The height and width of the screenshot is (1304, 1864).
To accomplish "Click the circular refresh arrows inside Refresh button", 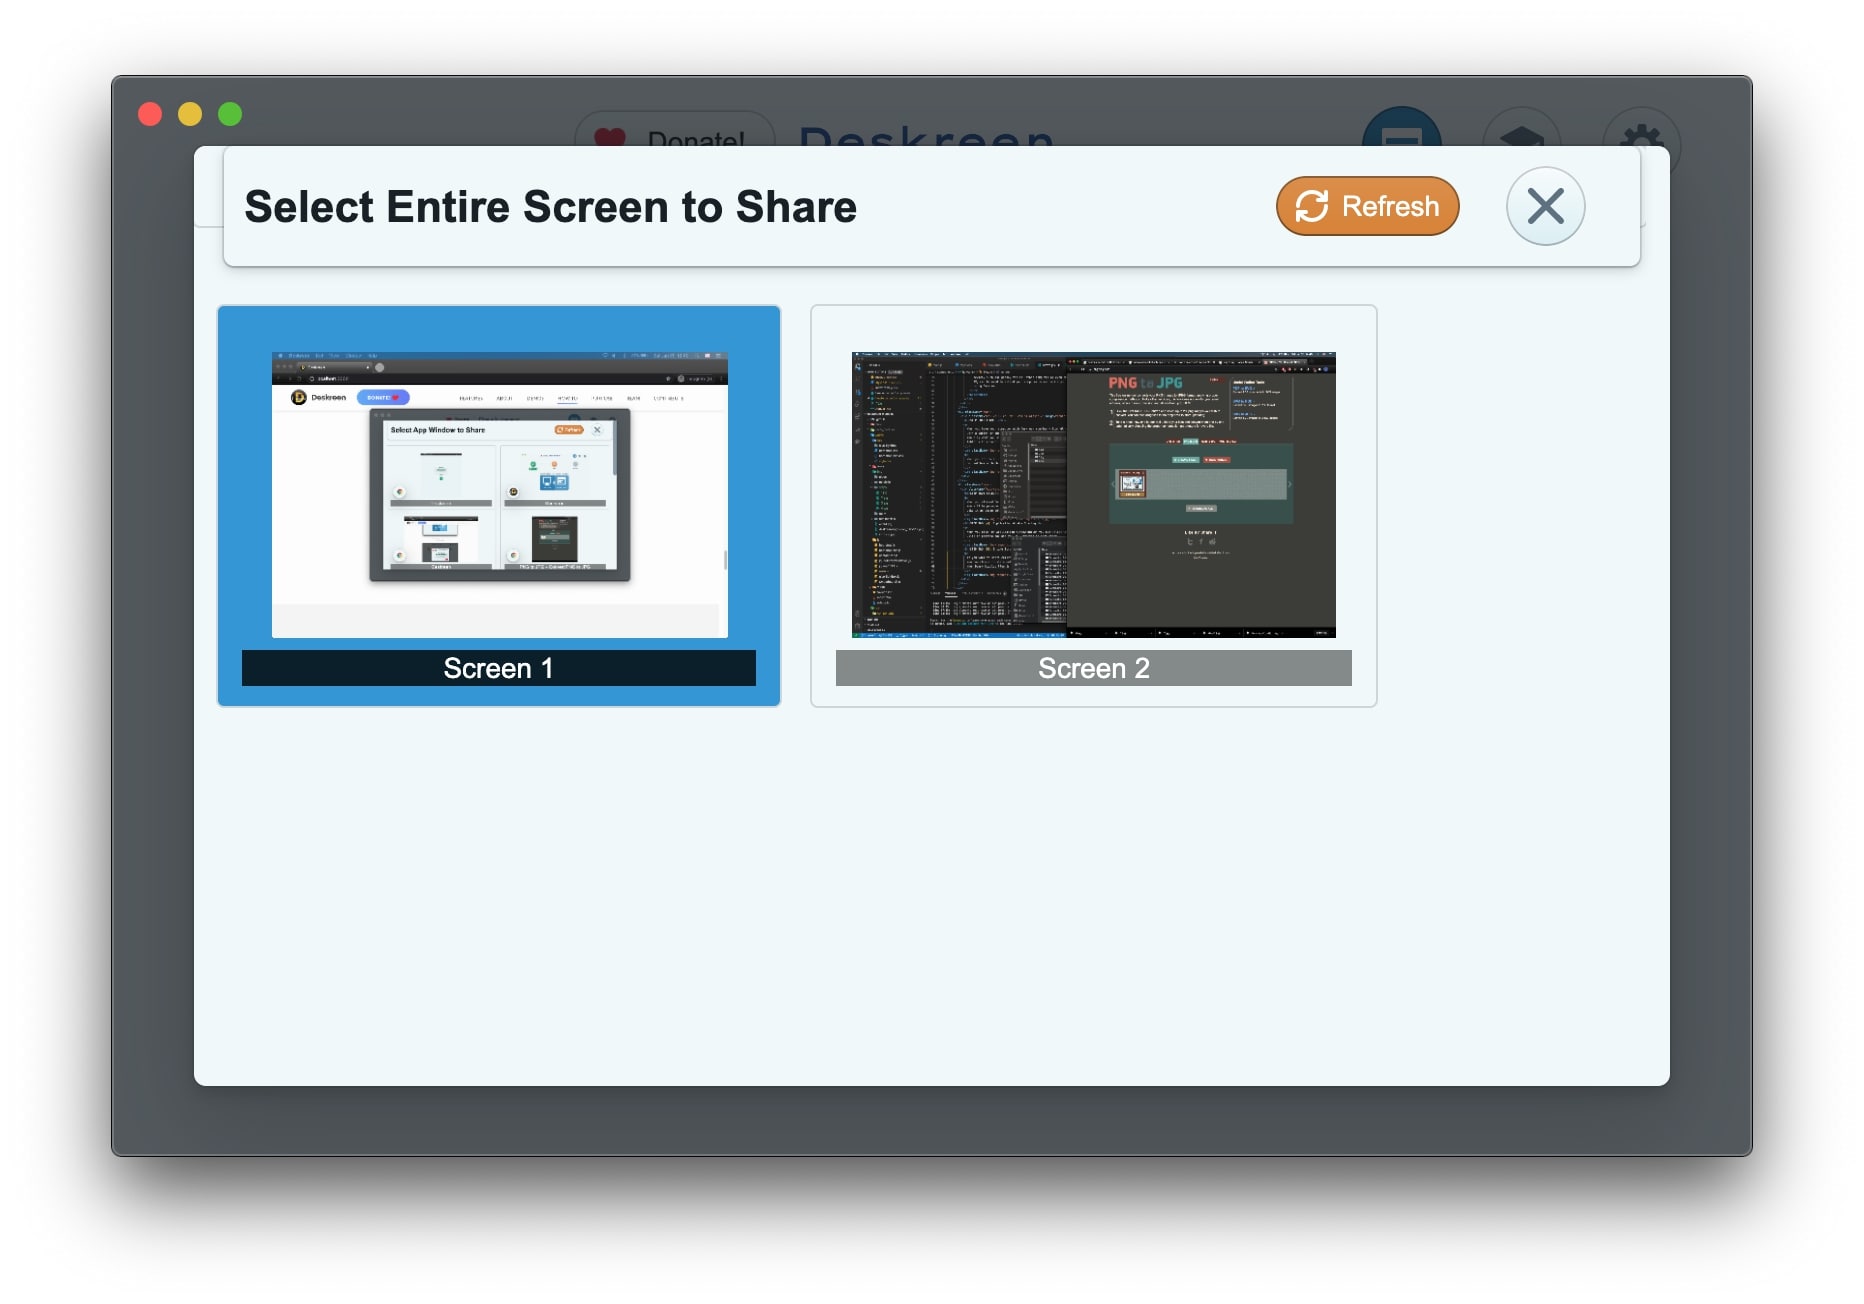I will click(1311, 206).
